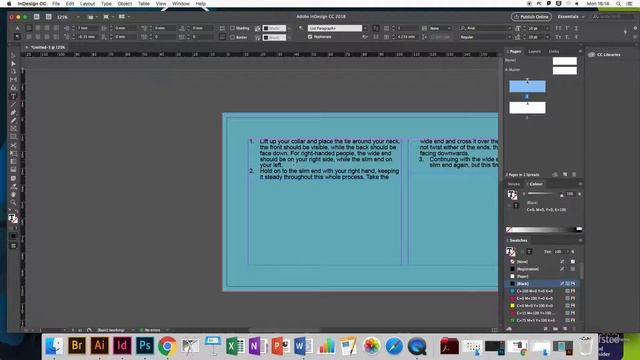
Task: Select the Untitled-3 document tab
Action: pyautogui.click(x=48, y=47)
